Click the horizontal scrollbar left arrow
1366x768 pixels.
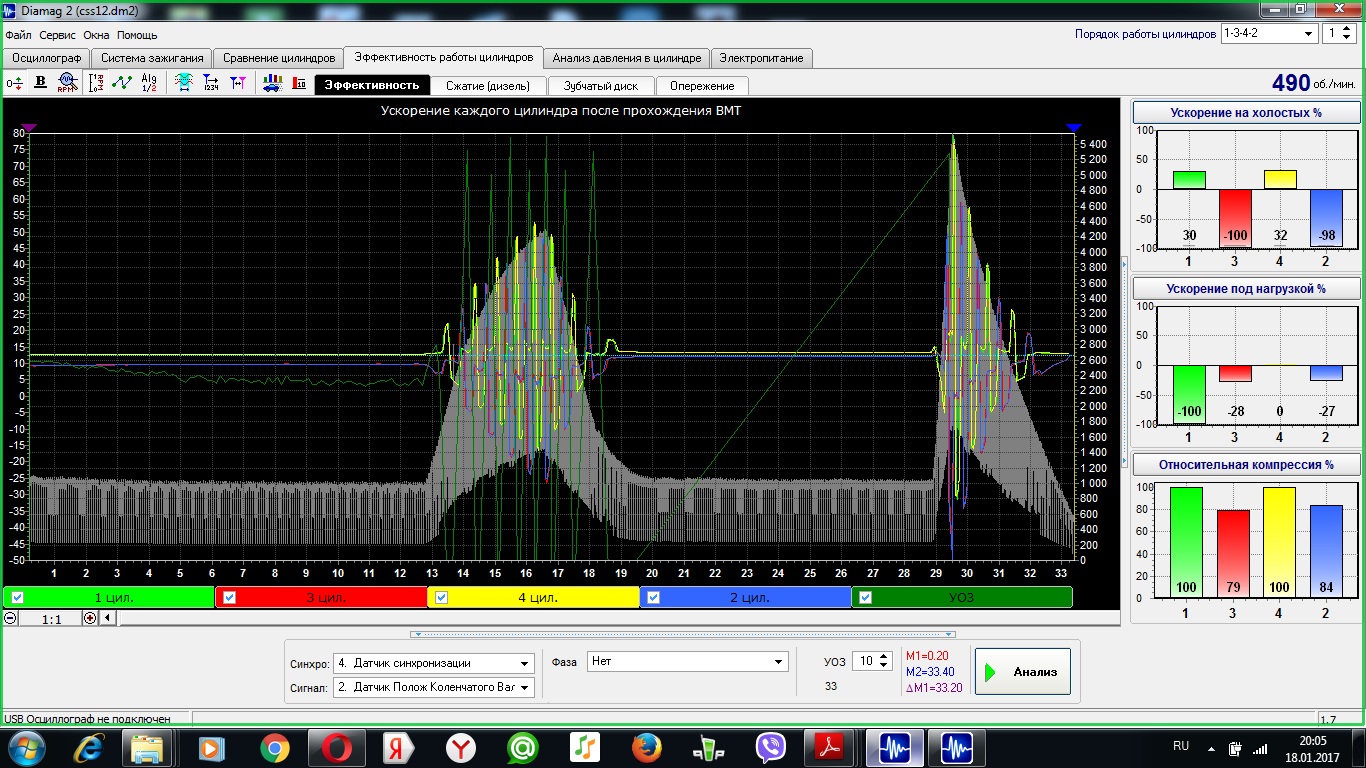coord(108,618)
